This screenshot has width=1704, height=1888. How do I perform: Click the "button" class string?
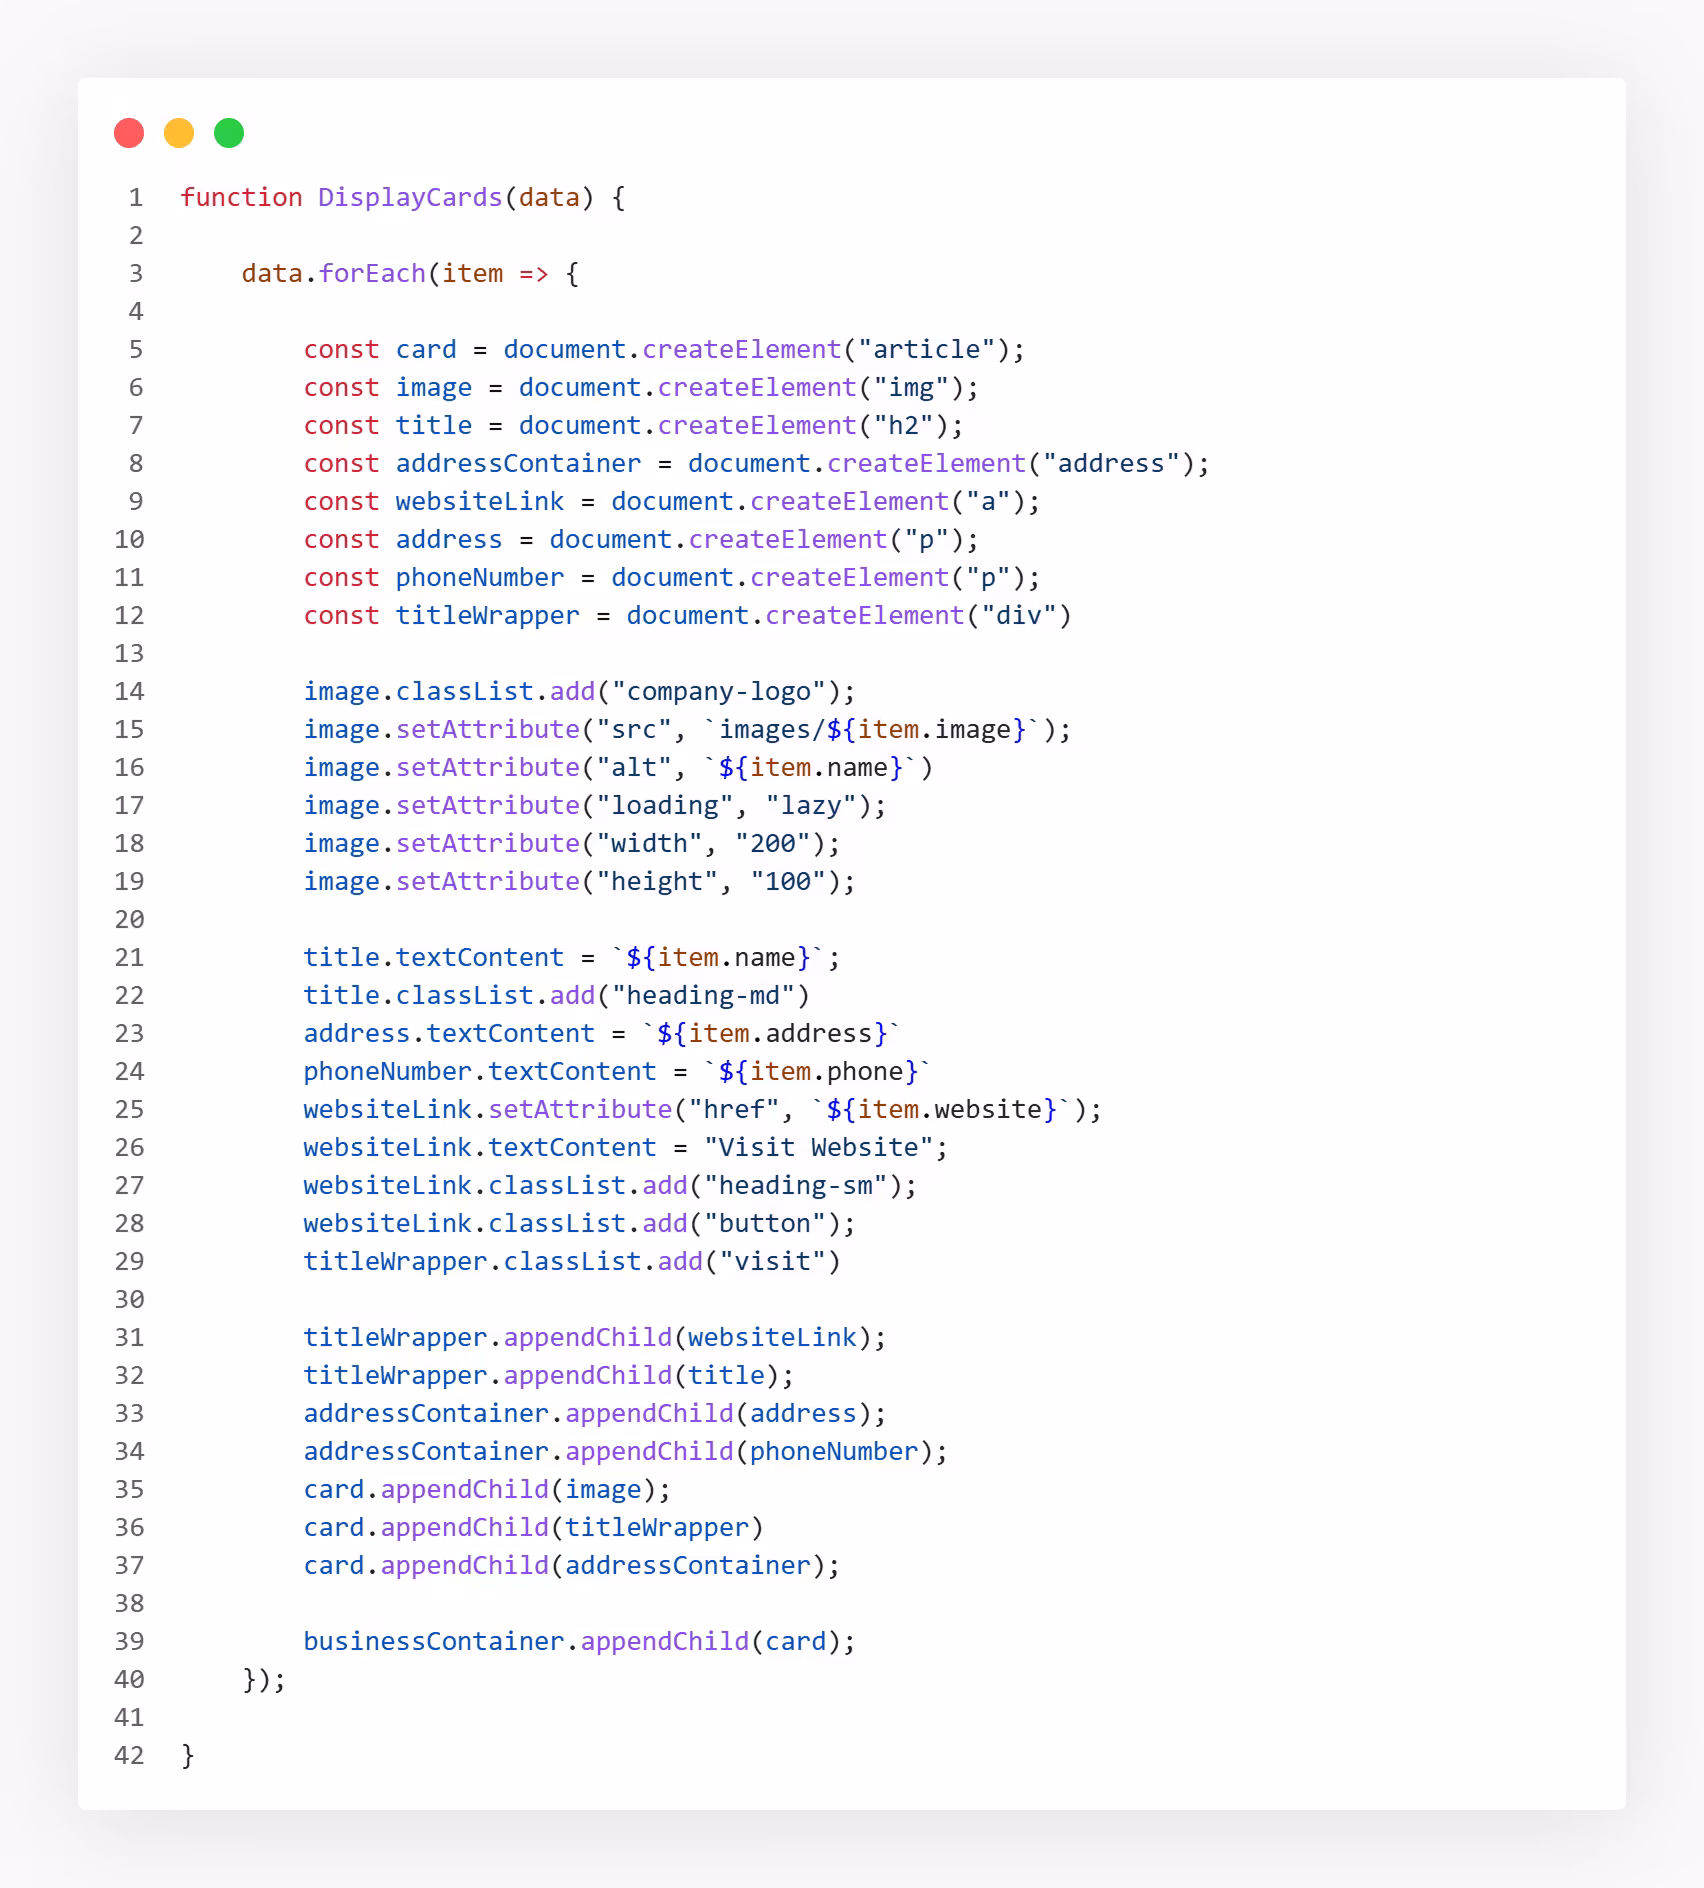click(x=765, y=1223)
